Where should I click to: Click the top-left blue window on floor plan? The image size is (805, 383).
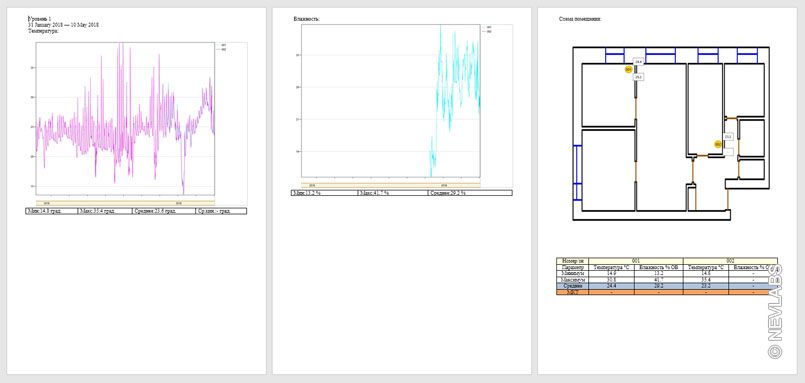[615, 55]
